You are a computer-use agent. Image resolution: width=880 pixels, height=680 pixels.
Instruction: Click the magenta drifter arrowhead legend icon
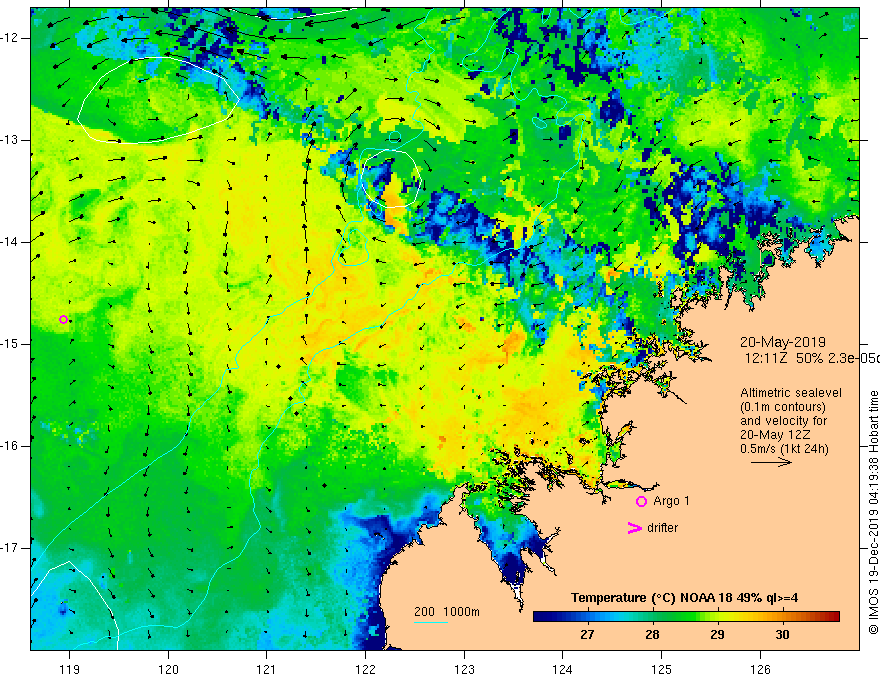point(634,528)
